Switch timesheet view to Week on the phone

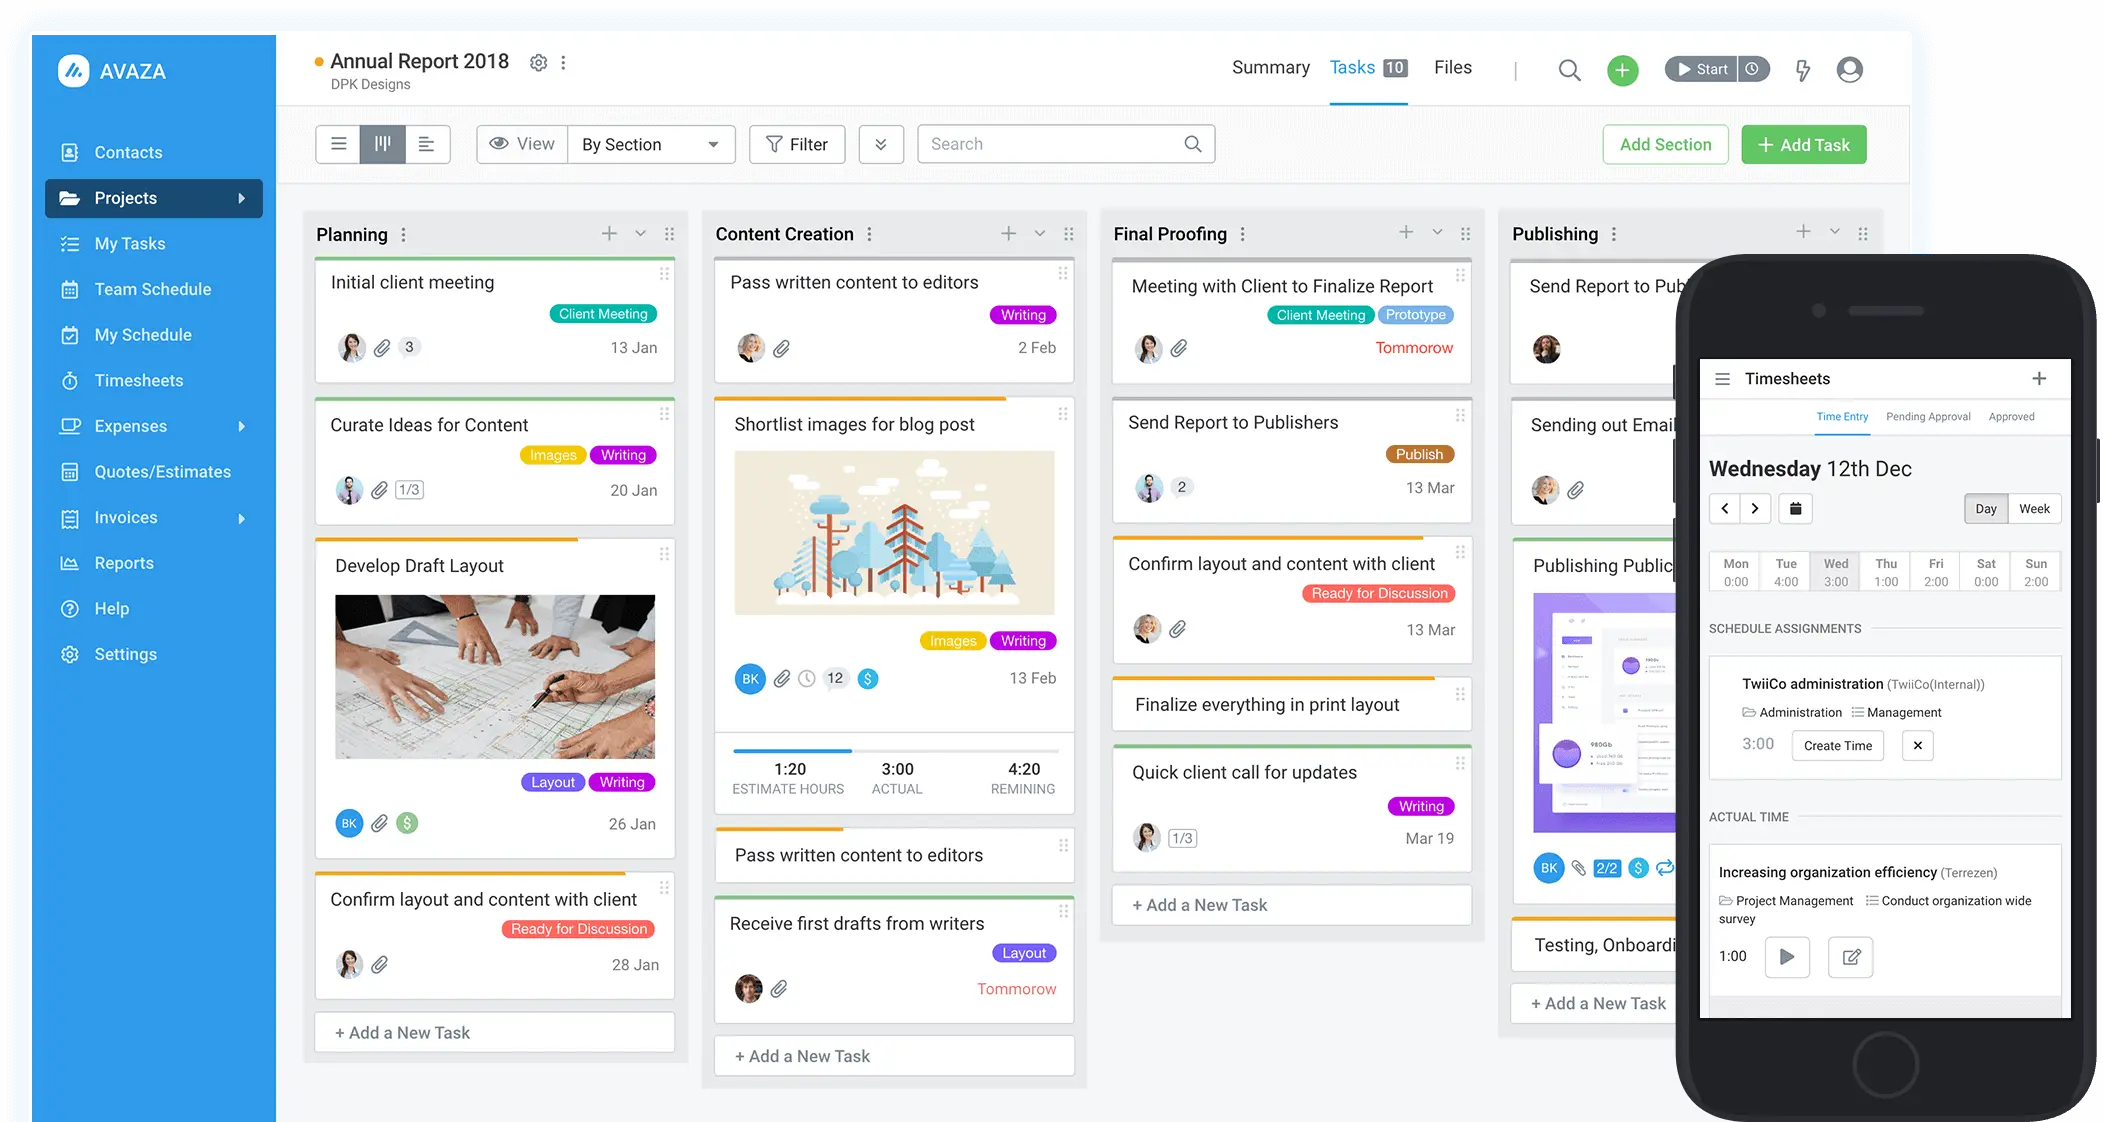(x=2035, y=508)
